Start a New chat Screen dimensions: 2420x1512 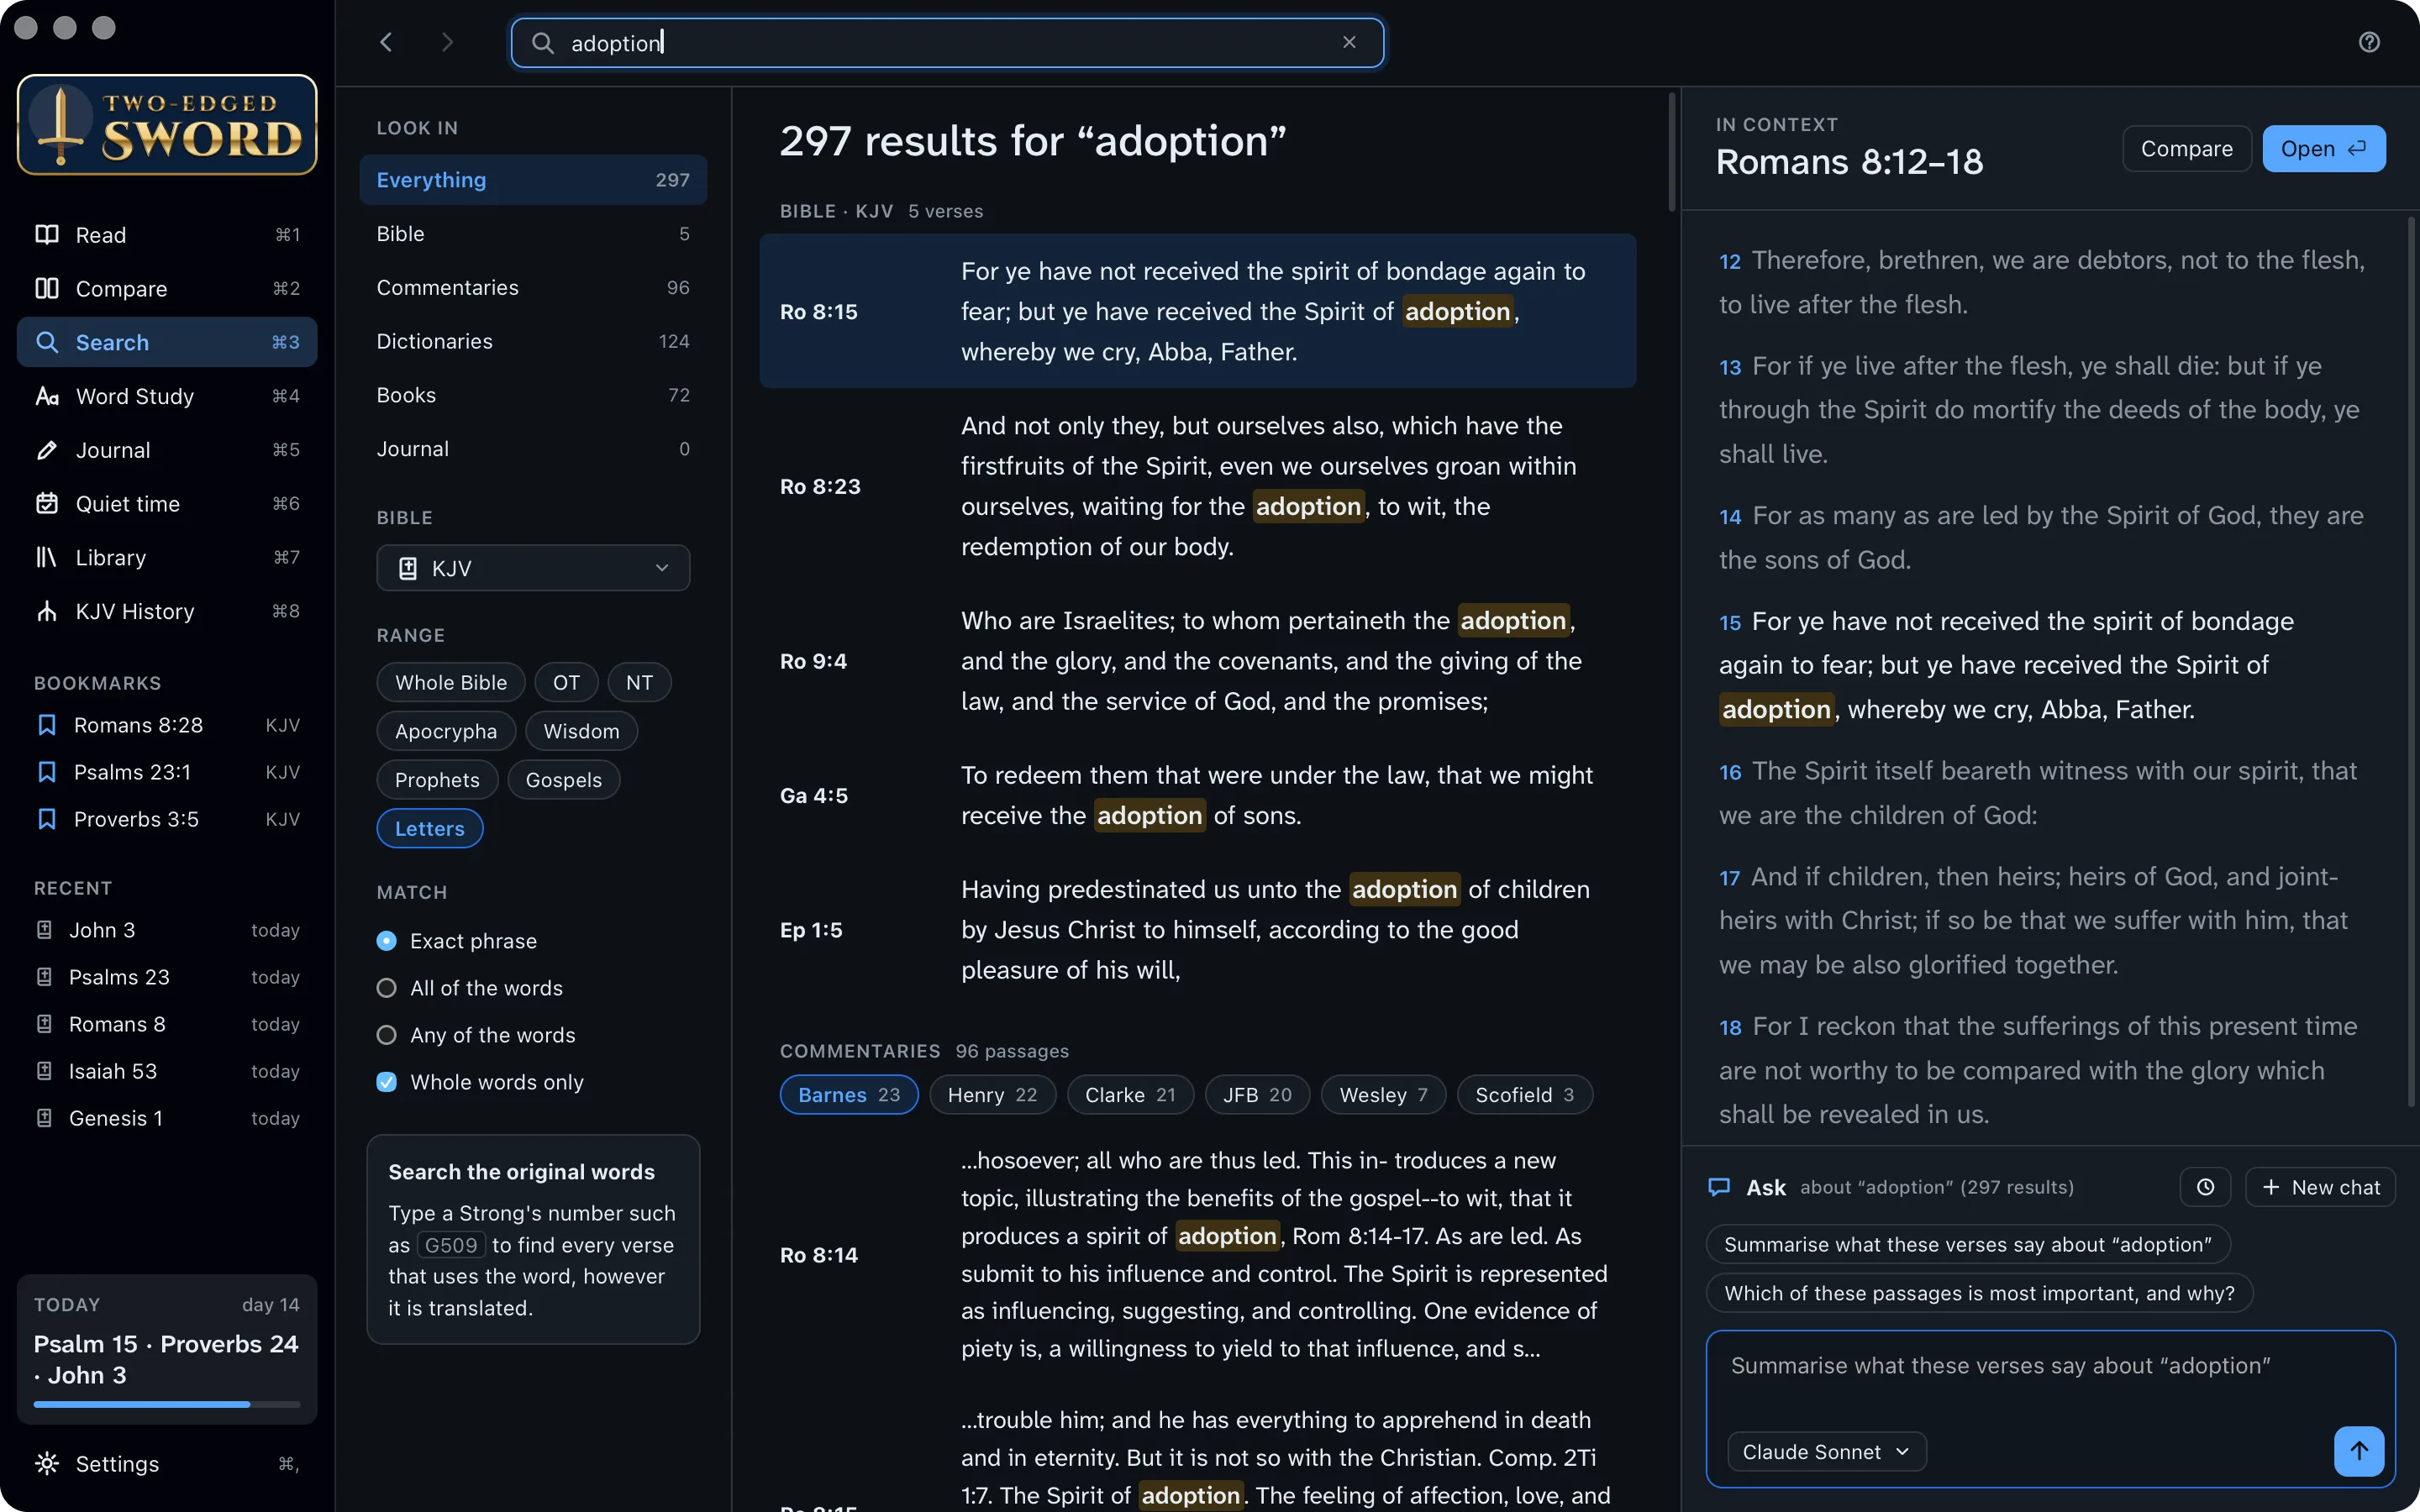click(2320, 1187)
